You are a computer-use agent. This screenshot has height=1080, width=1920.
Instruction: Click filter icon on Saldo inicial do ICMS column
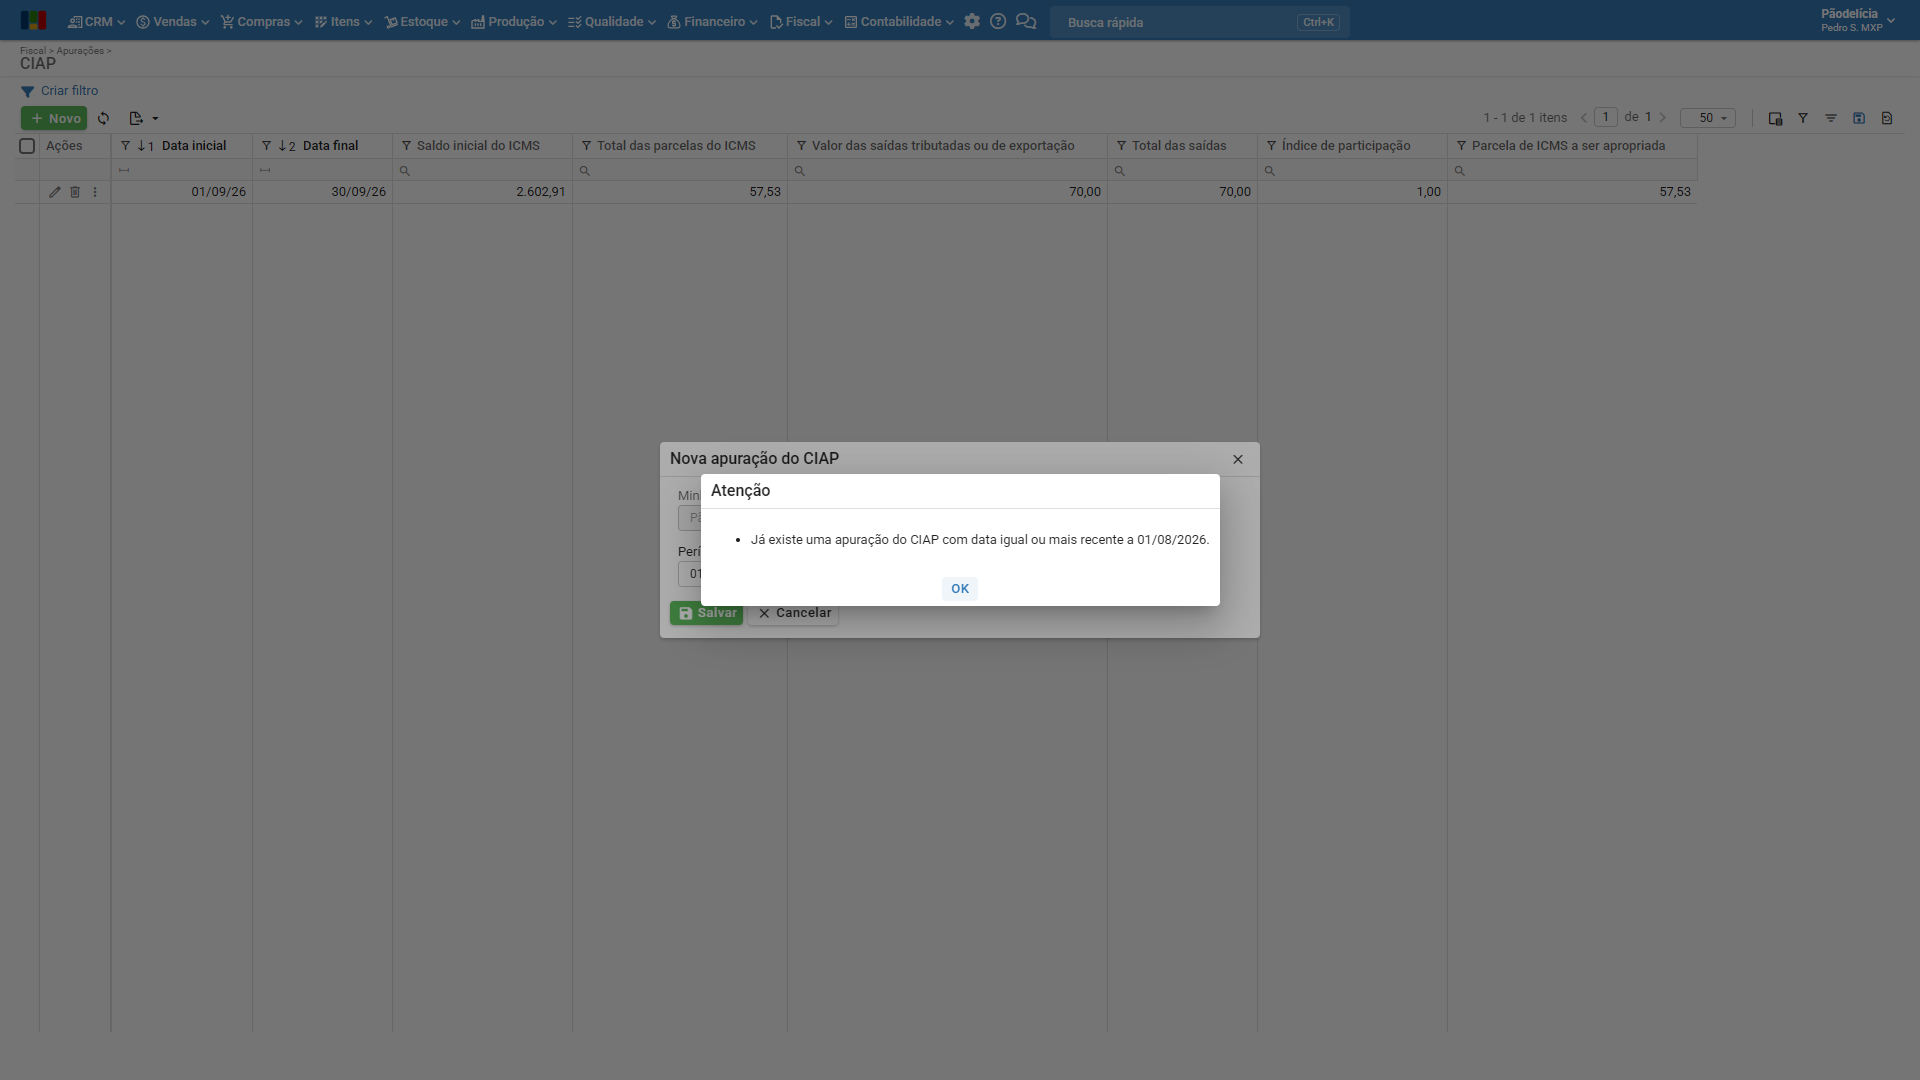[406, 146]
